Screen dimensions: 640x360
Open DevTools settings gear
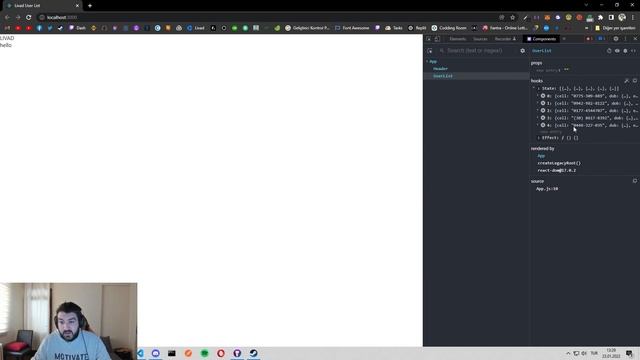click(x=616, y=39)
